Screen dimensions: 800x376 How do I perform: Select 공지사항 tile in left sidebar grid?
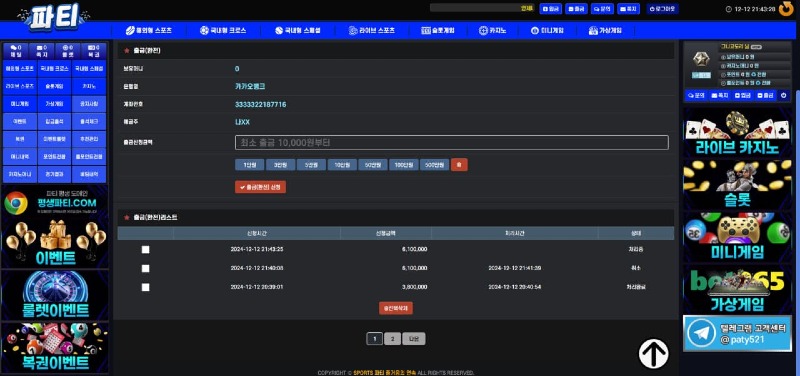click(89, 104)
